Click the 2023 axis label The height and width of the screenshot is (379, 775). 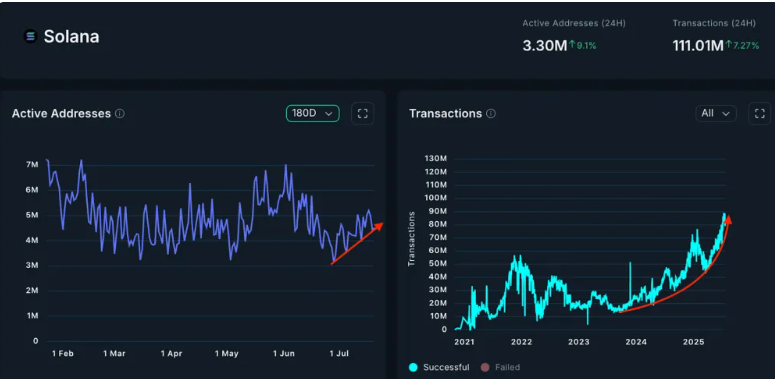pyautogui.click(x=578, y=342)
